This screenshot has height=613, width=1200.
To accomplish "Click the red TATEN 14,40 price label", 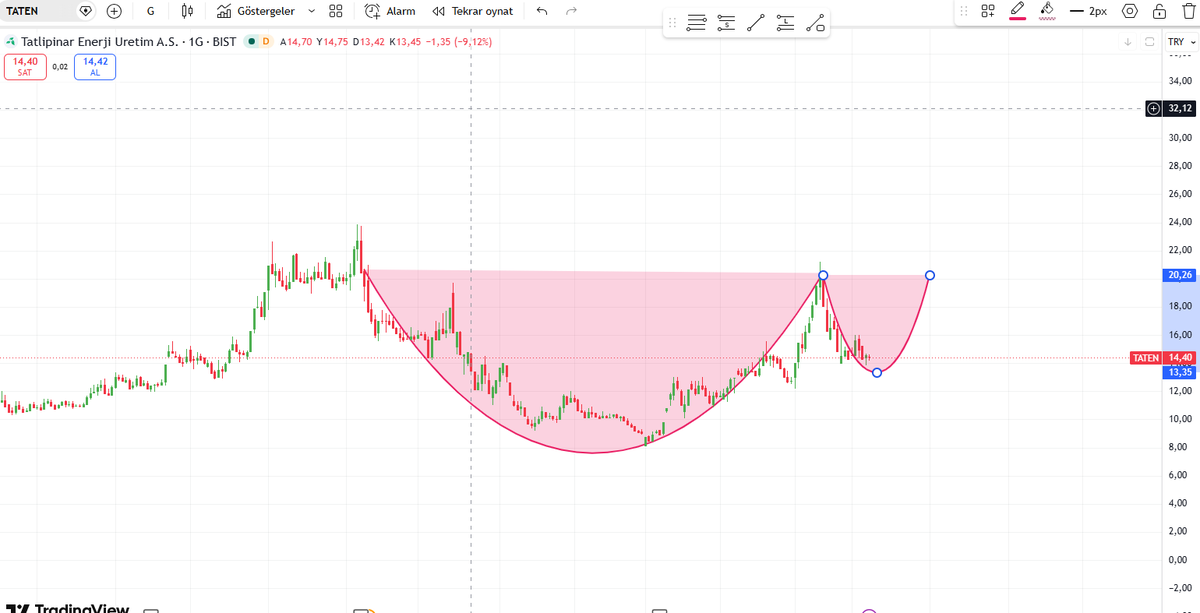I will click(1162, 357).
